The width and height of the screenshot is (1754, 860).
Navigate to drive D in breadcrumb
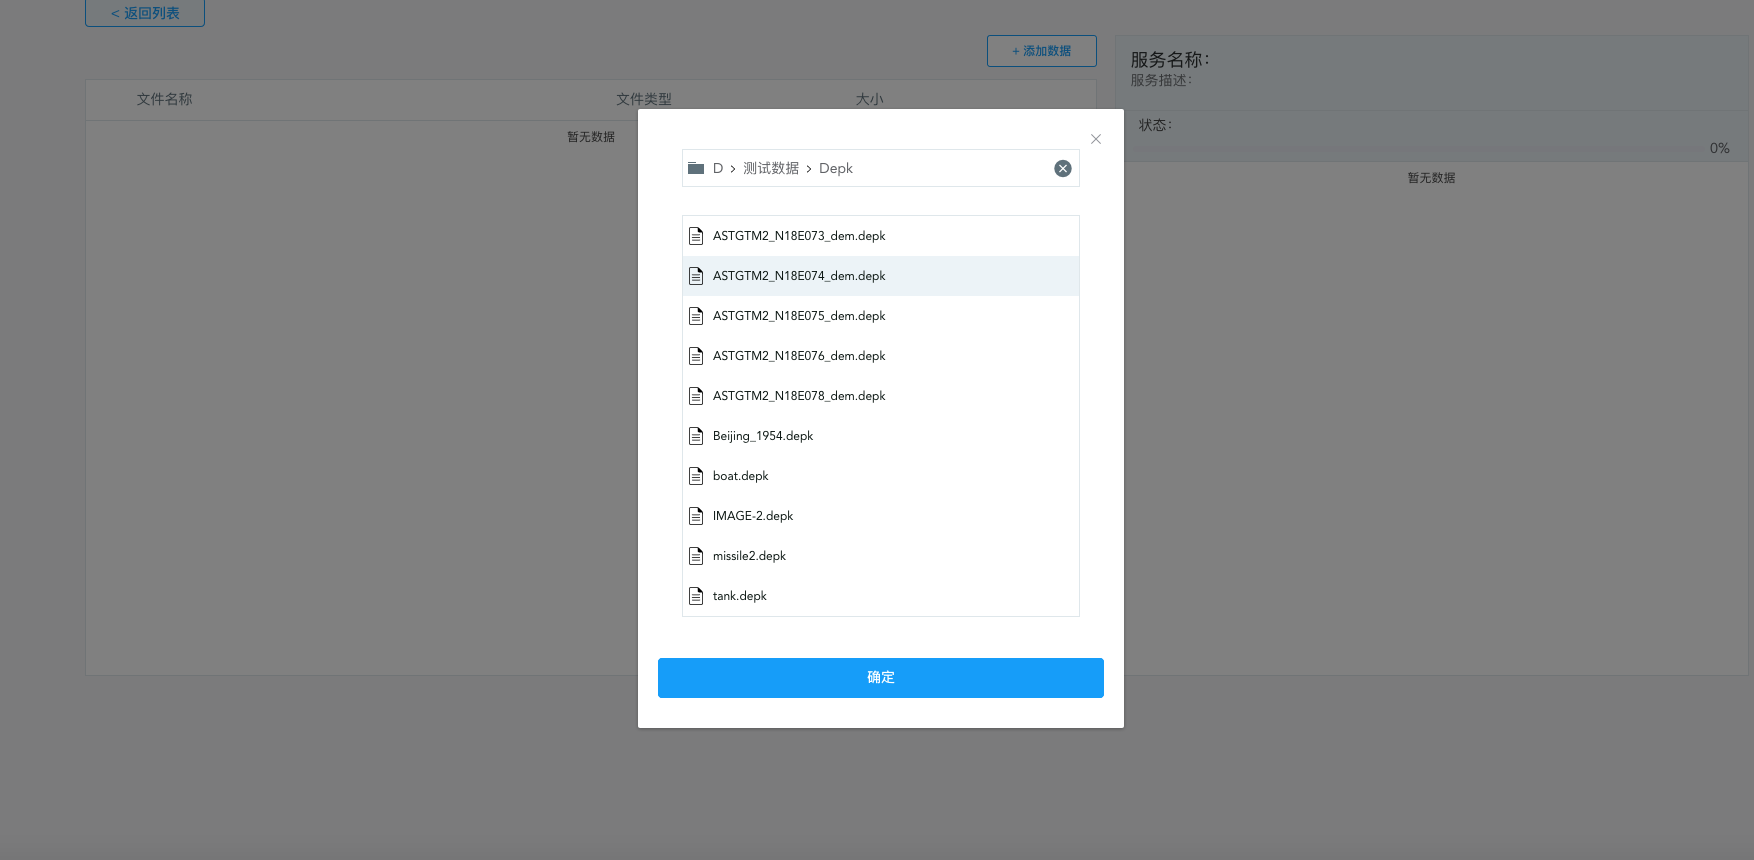coord(718,168)
